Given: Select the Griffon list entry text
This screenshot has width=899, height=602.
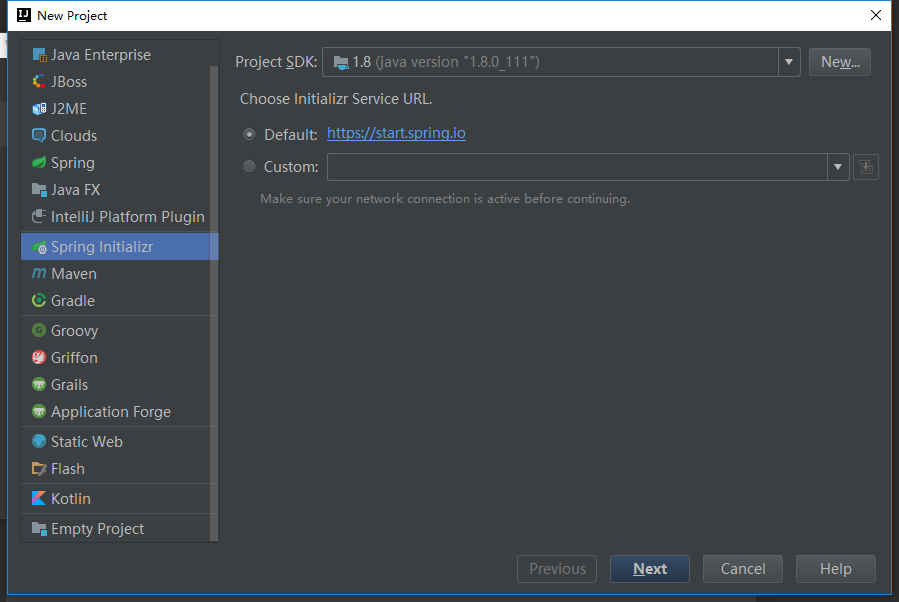Looking at the screenshot, I should coord(74,358).
